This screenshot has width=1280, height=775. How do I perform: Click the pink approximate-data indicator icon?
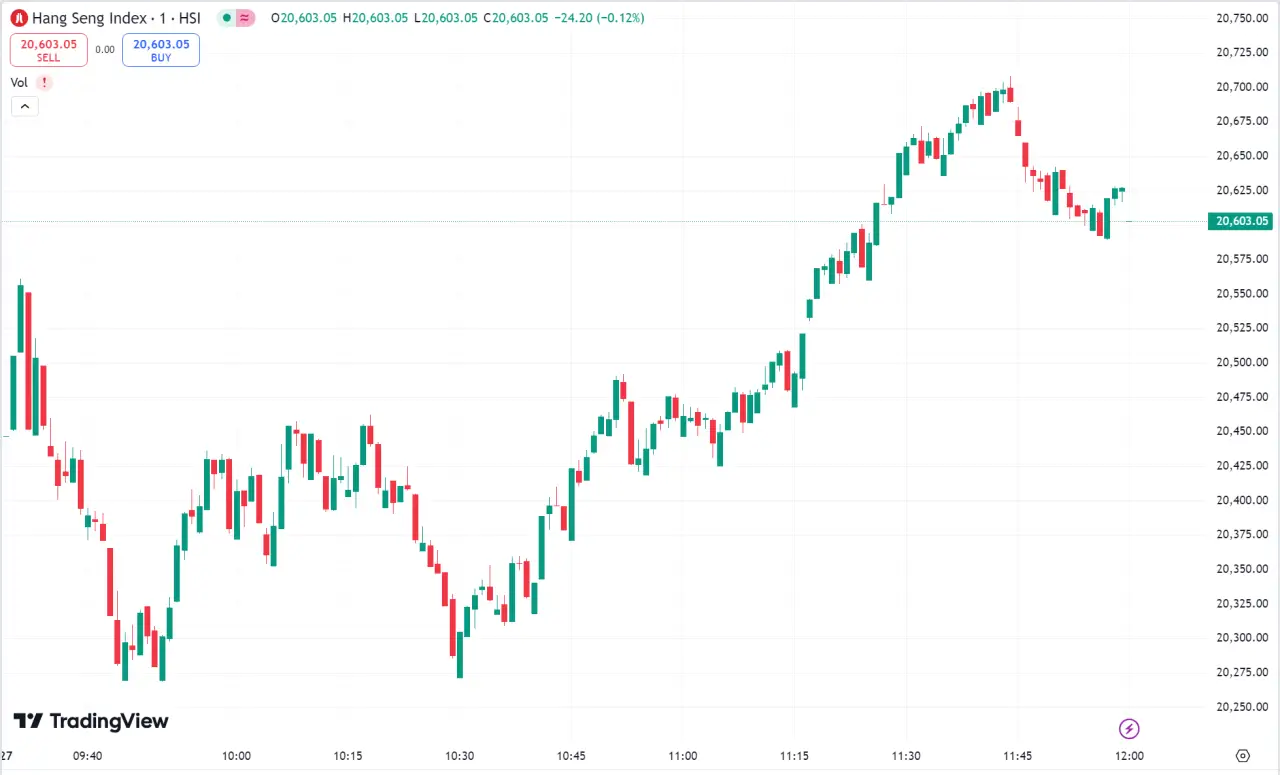(245, 18)
